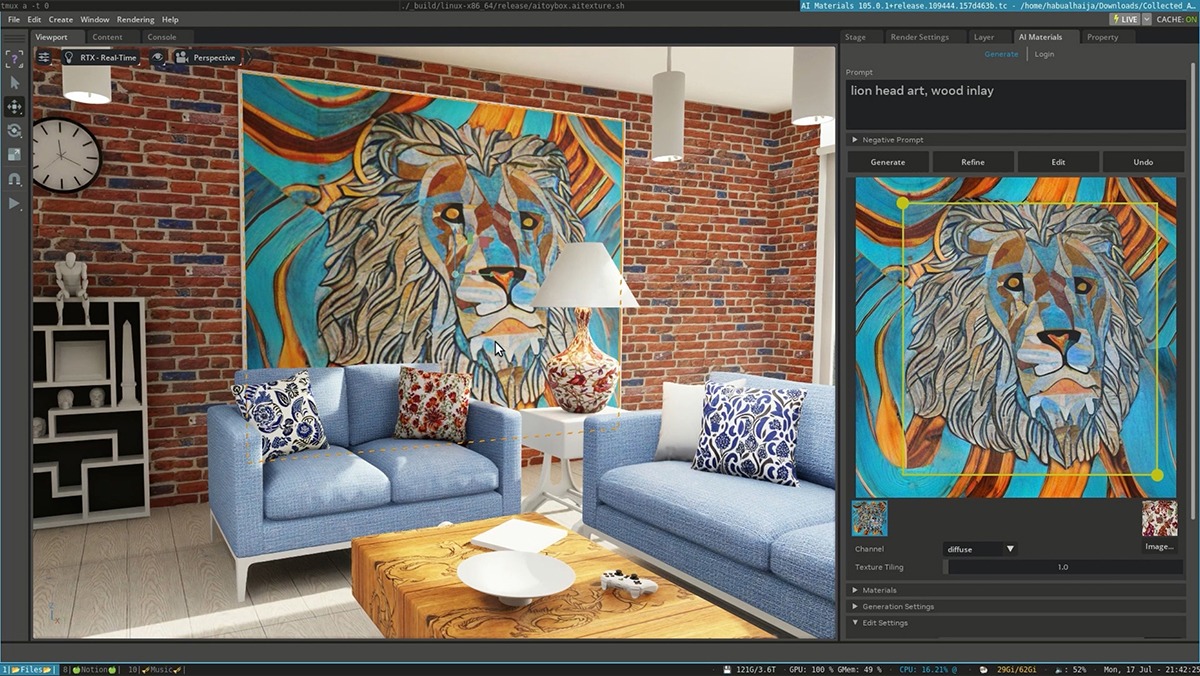
Task: Choose the Rotate tool
Action: click(x=14, y=131)
